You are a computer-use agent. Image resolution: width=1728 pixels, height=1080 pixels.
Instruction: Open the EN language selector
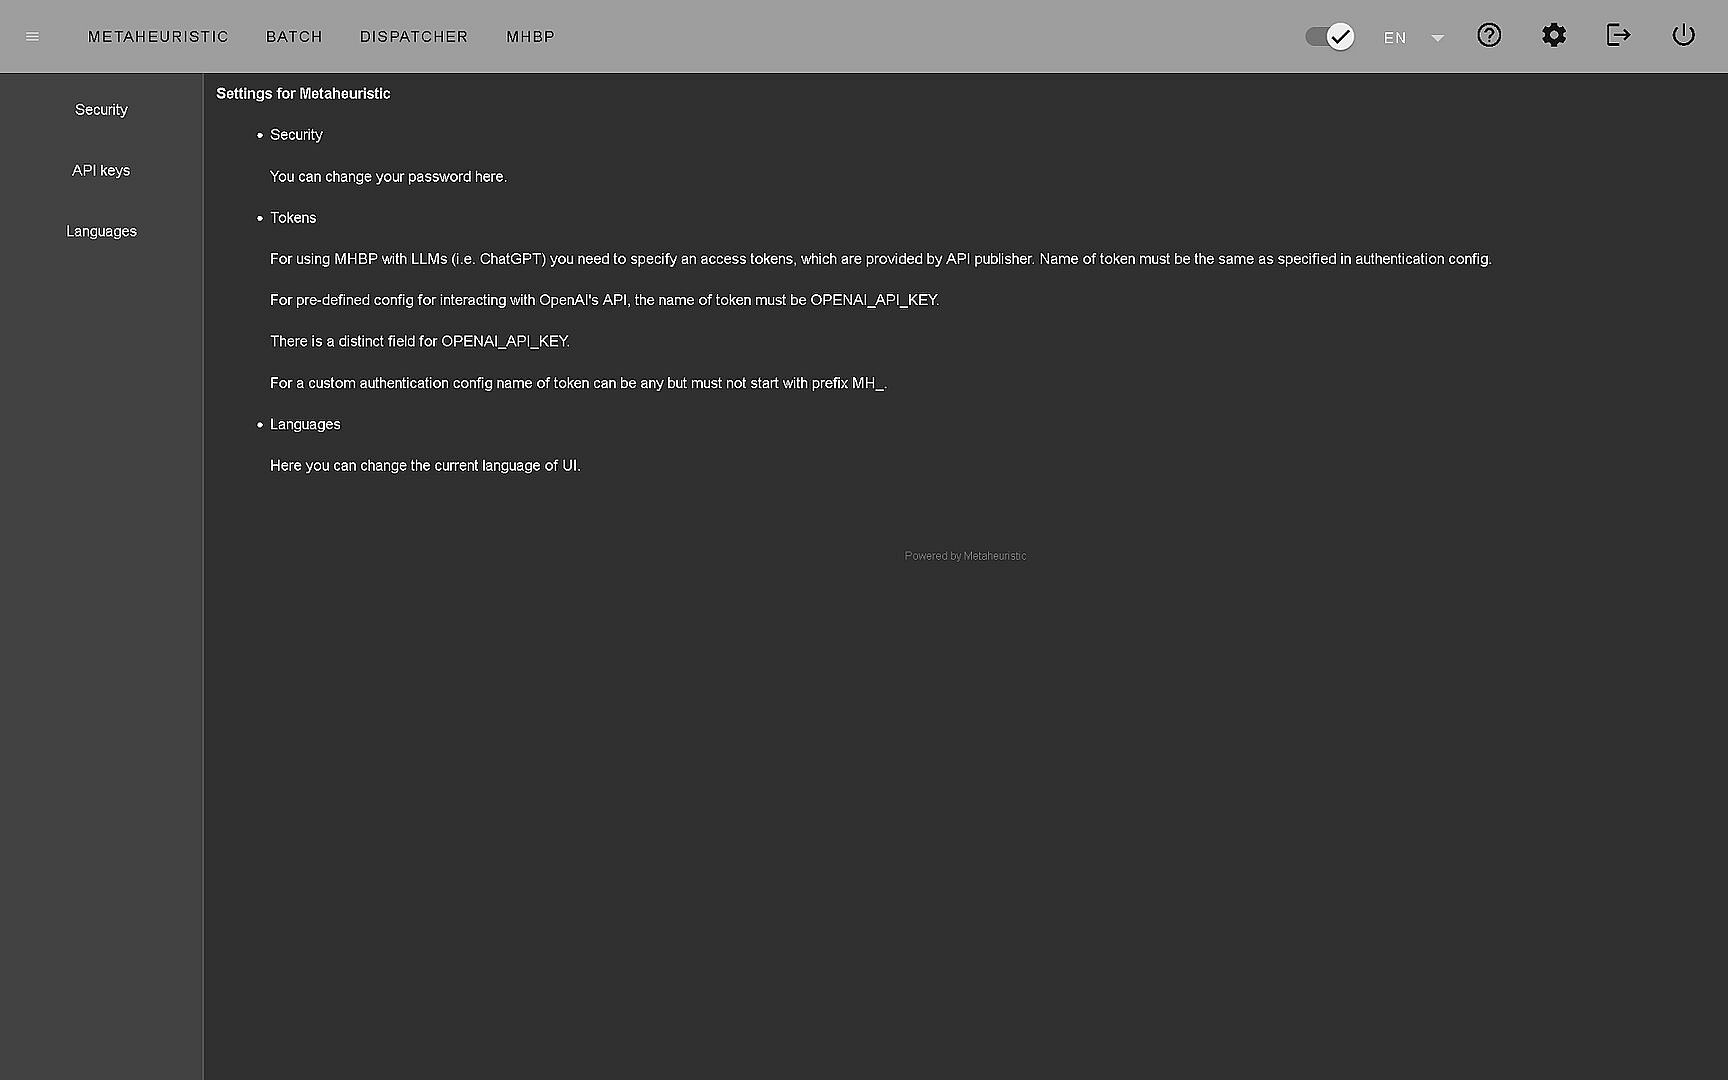[x=1395, y=38]
